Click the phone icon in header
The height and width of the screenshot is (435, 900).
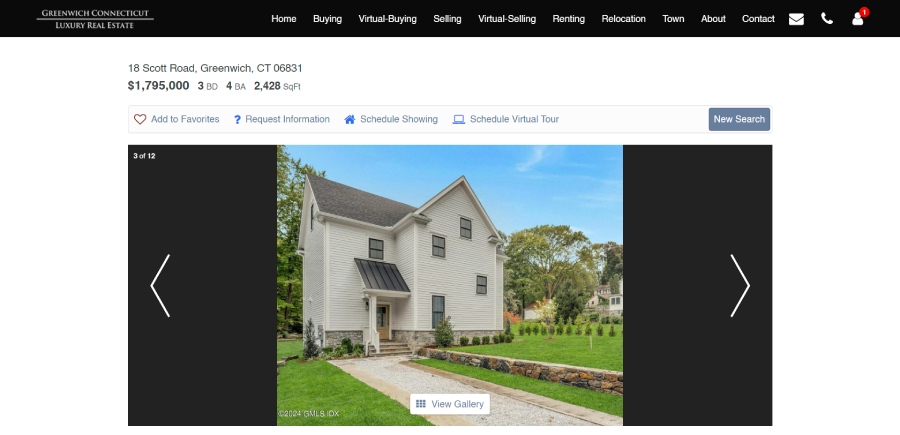pyautogui.click(x=827, y=18)
